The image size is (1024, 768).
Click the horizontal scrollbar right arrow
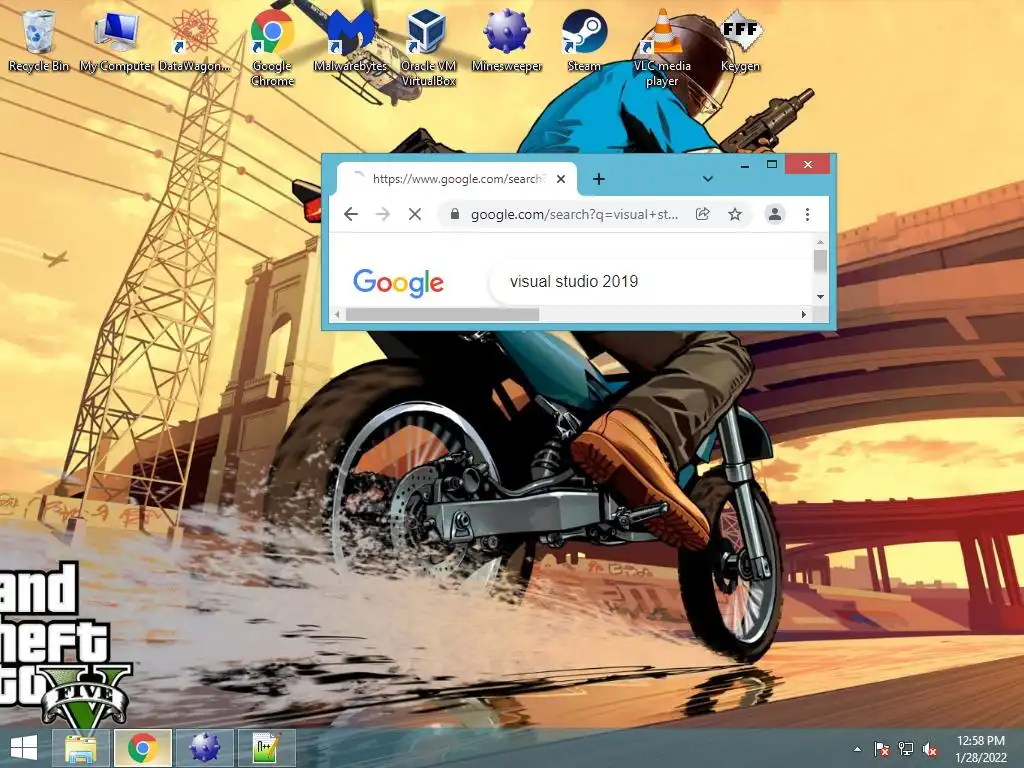[x=804, y=315]
